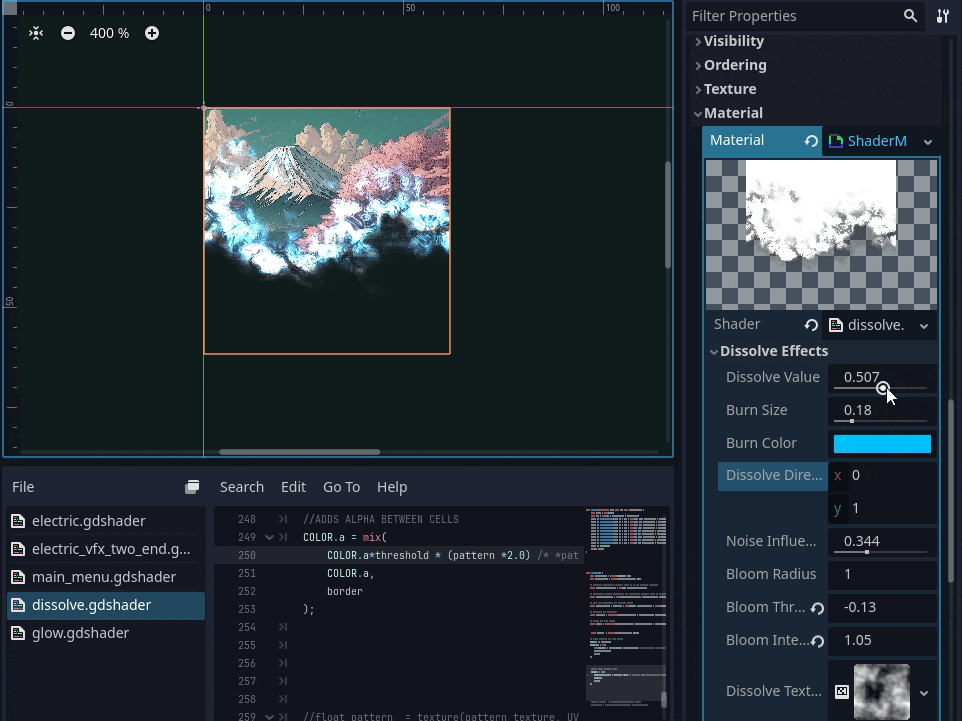The width and height of the screenshot is (962, 721).
Task: Click the electric.gdshader file icon
Action: (18, 521)
